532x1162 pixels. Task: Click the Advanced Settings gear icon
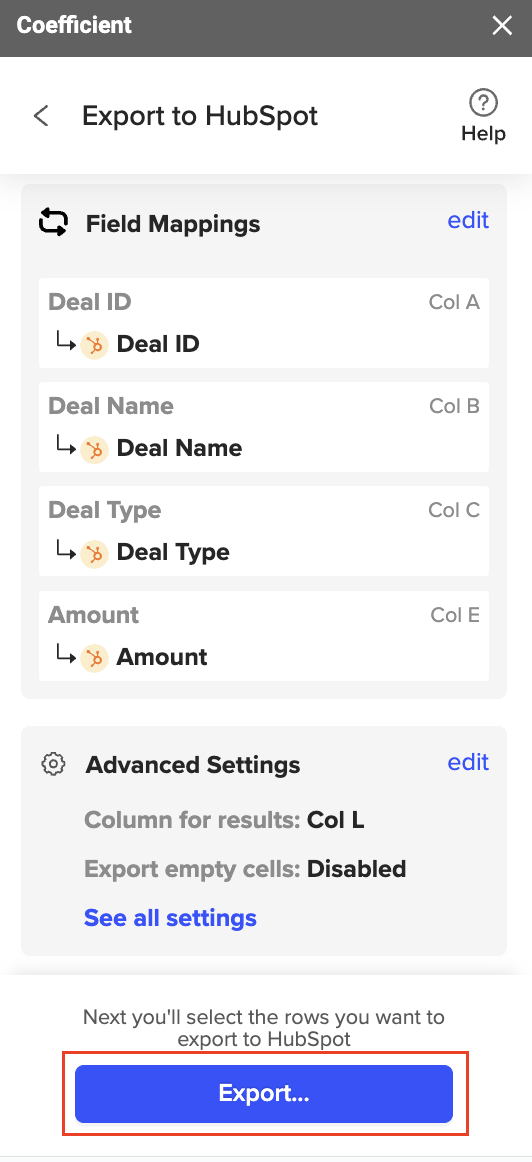click(x=53, y=764)
